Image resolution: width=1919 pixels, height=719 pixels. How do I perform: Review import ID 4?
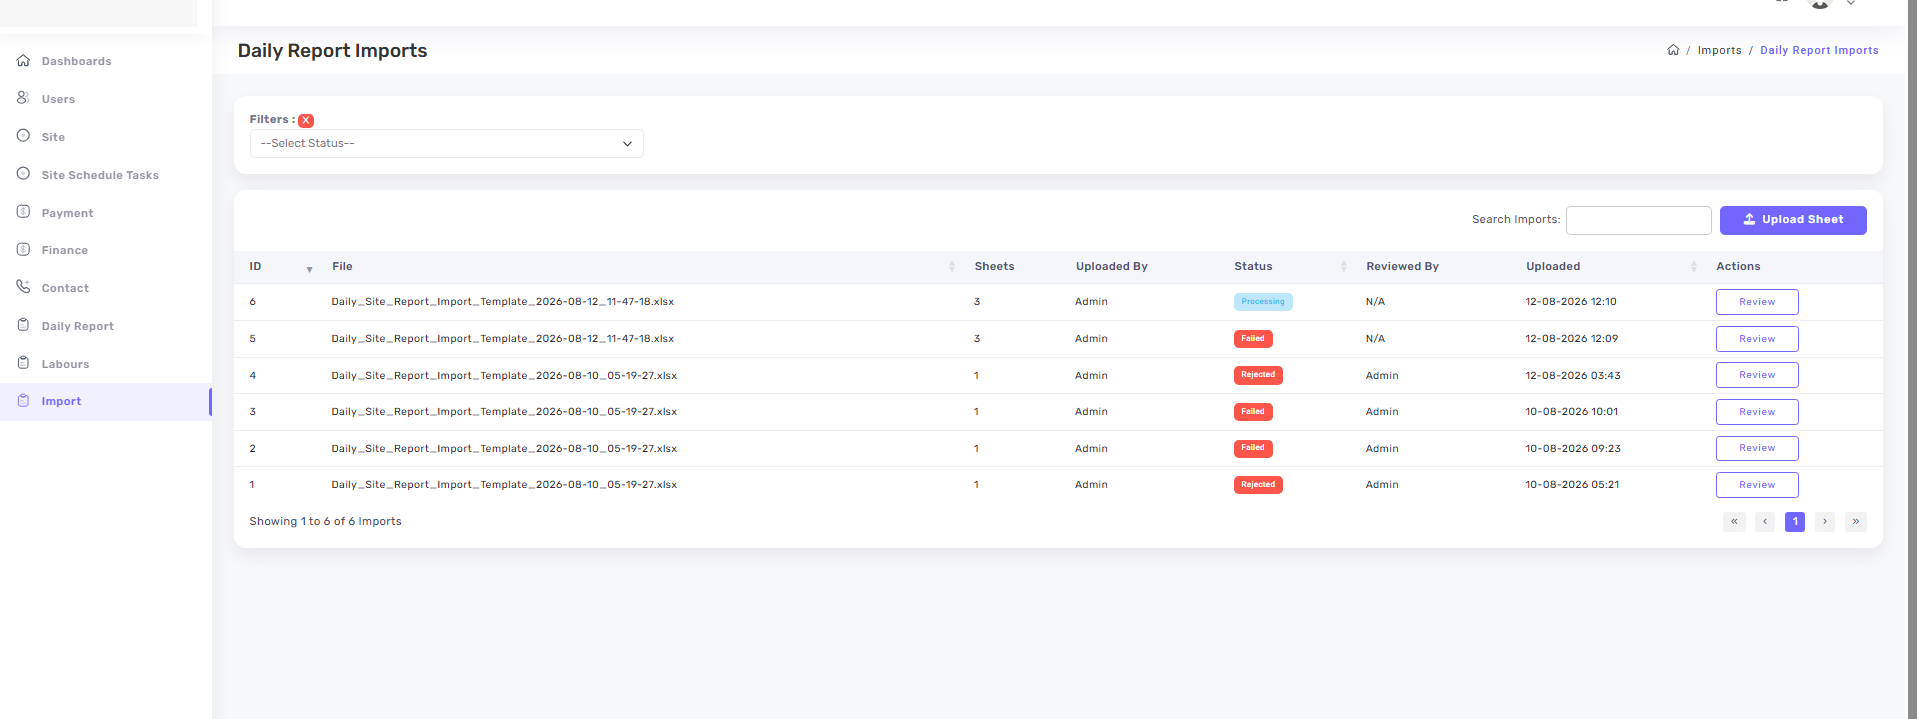pyautogui.click(x=1757, y=375)
